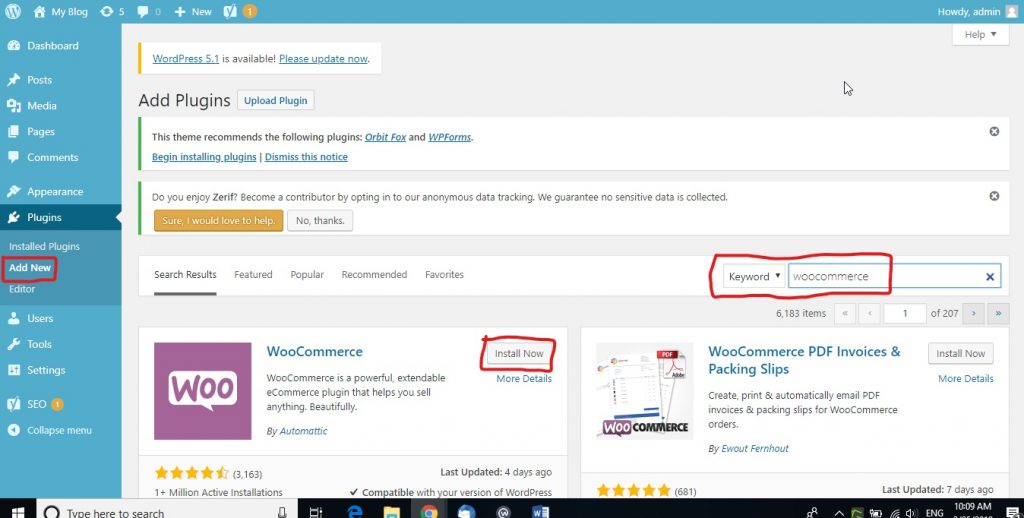Screen dimensions: 1024x518
Task: Switch to the Search Results tab
Action: 185,275
